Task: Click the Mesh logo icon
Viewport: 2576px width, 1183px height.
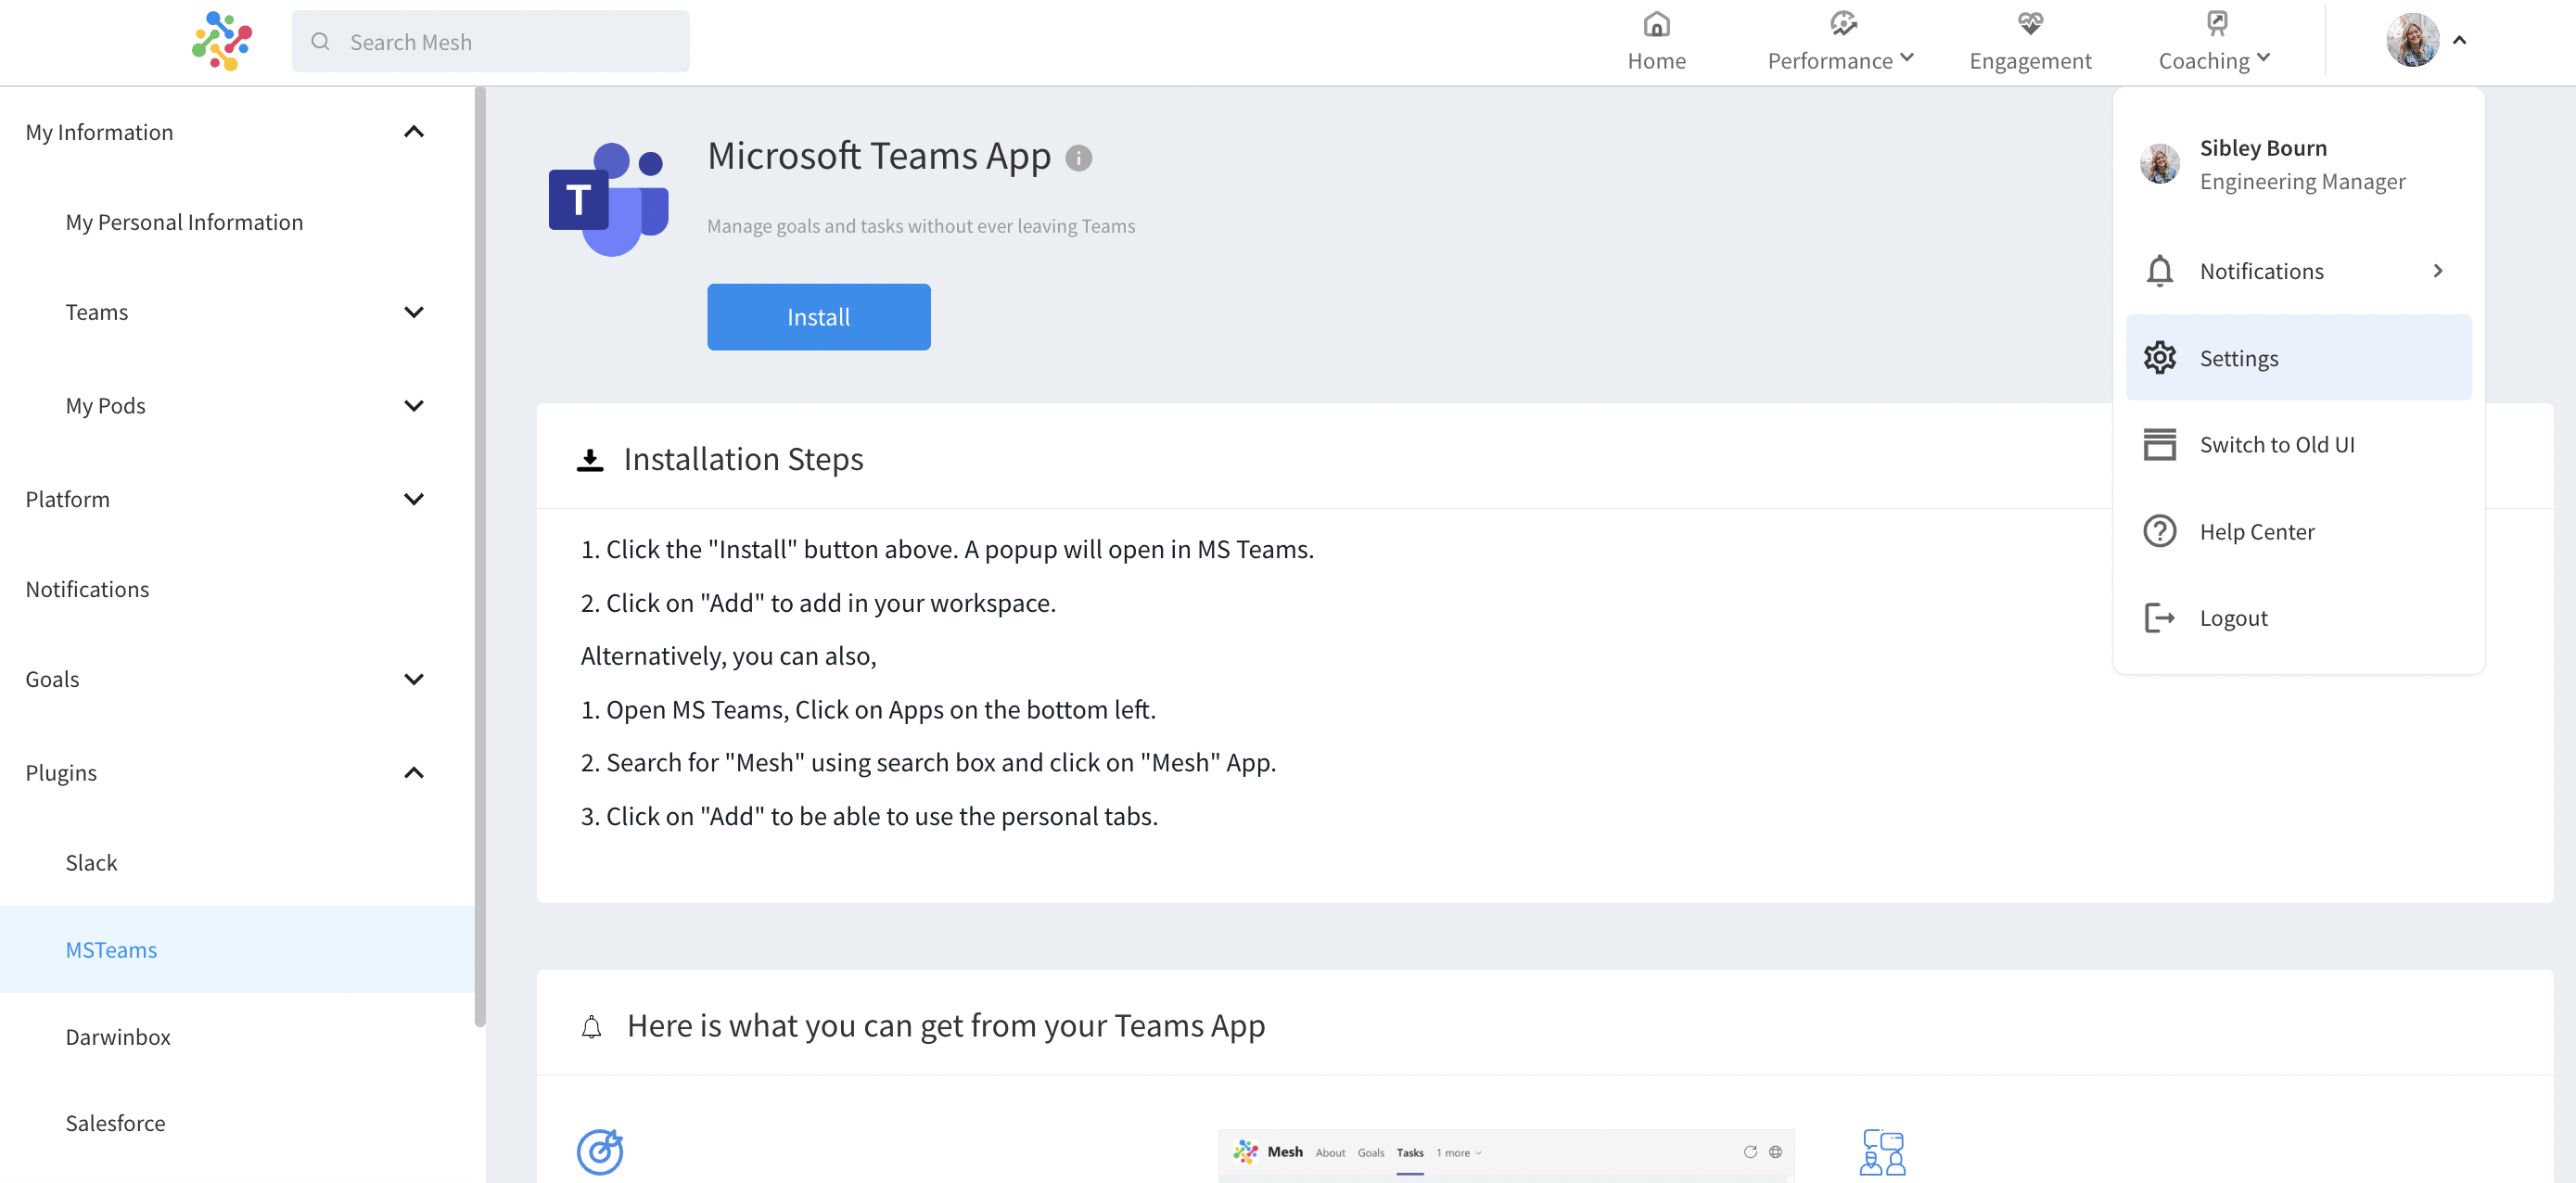Action: (x=222, y=41)
